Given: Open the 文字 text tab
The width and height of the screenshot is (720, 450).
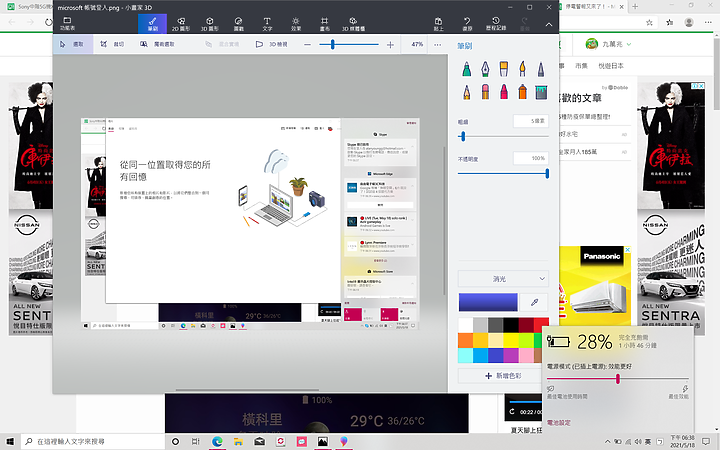Looking at the screenshot, I should [267, 23].
